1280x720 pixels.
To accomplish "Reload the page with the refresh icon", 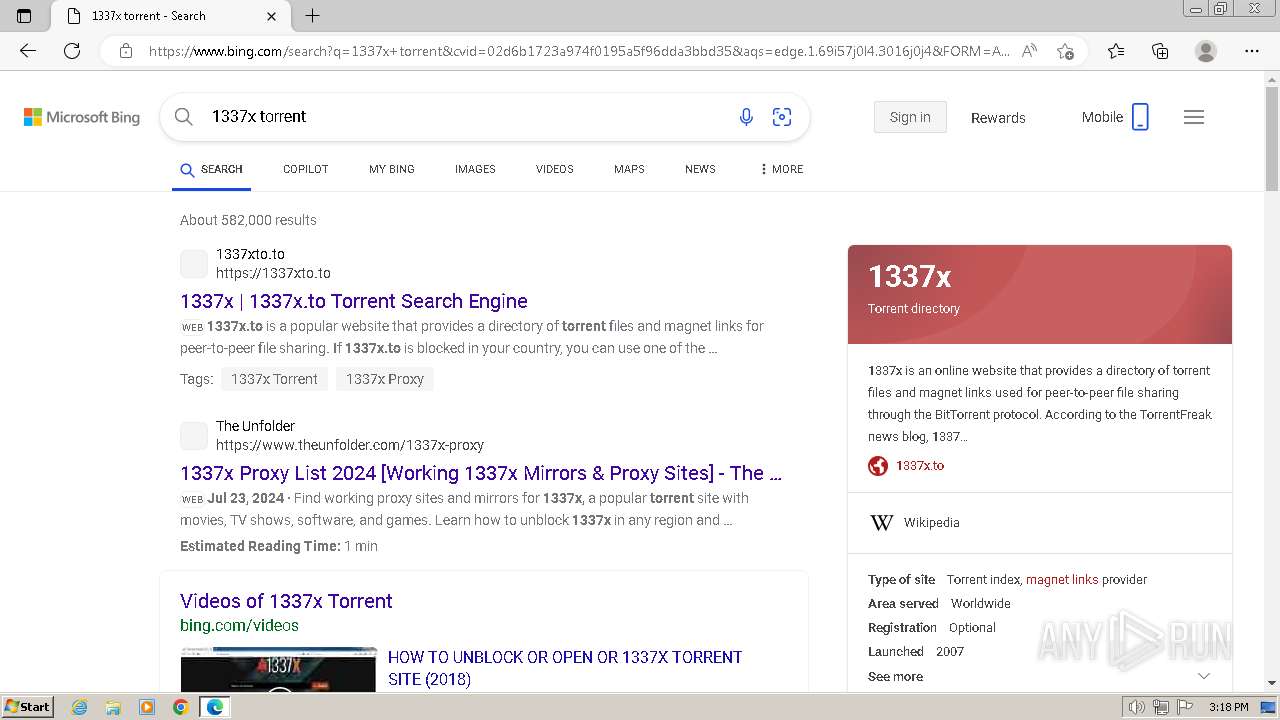I will click(x=72, y=51).
